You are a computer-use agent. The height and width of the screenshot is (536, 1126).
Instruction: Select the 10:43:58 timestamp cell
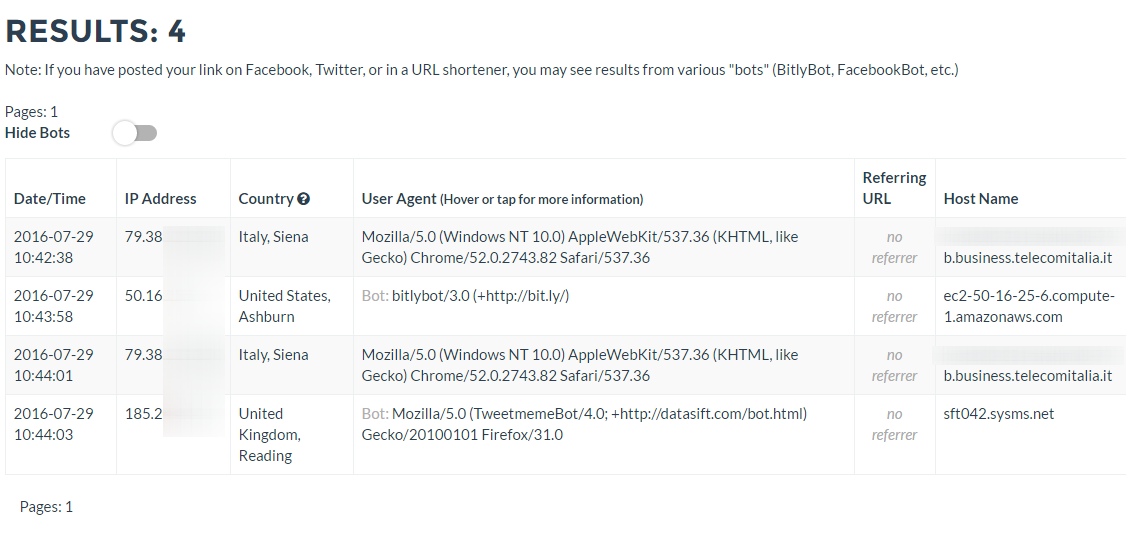coord(54,306)
